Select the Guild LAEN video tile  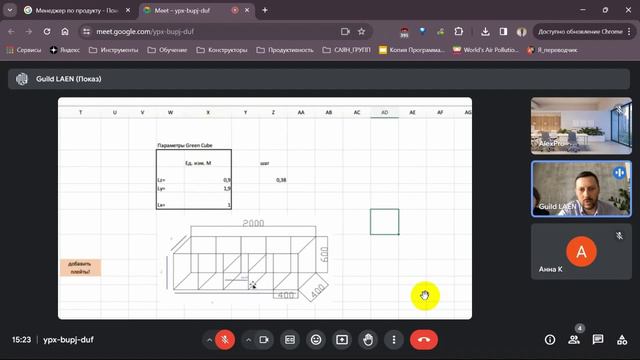(x=581, y=189)
